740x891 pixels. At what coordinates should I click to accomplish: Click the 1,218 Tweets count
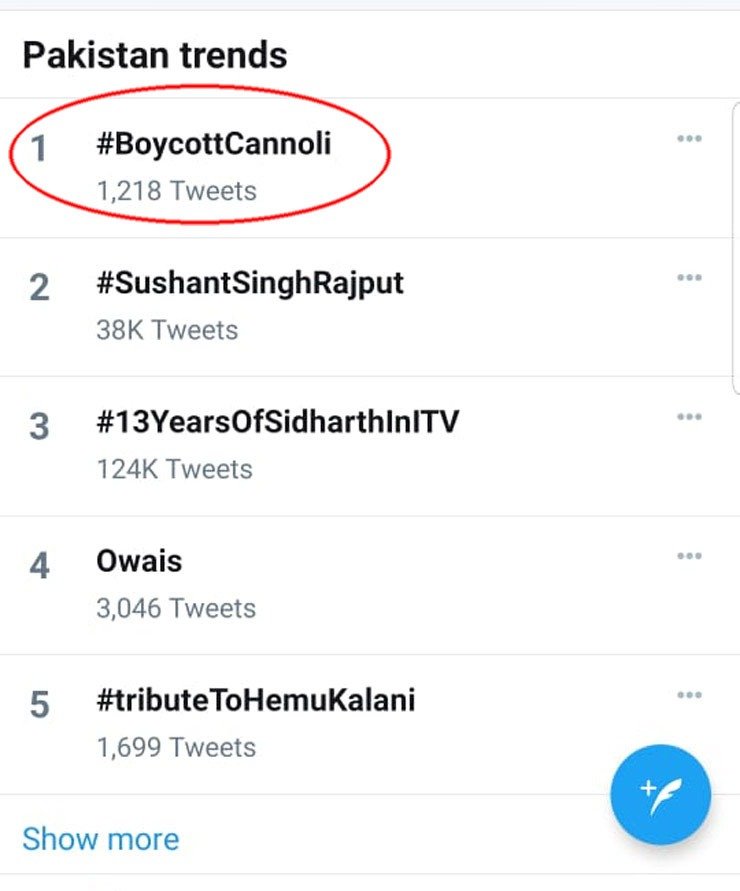[176, 190]
